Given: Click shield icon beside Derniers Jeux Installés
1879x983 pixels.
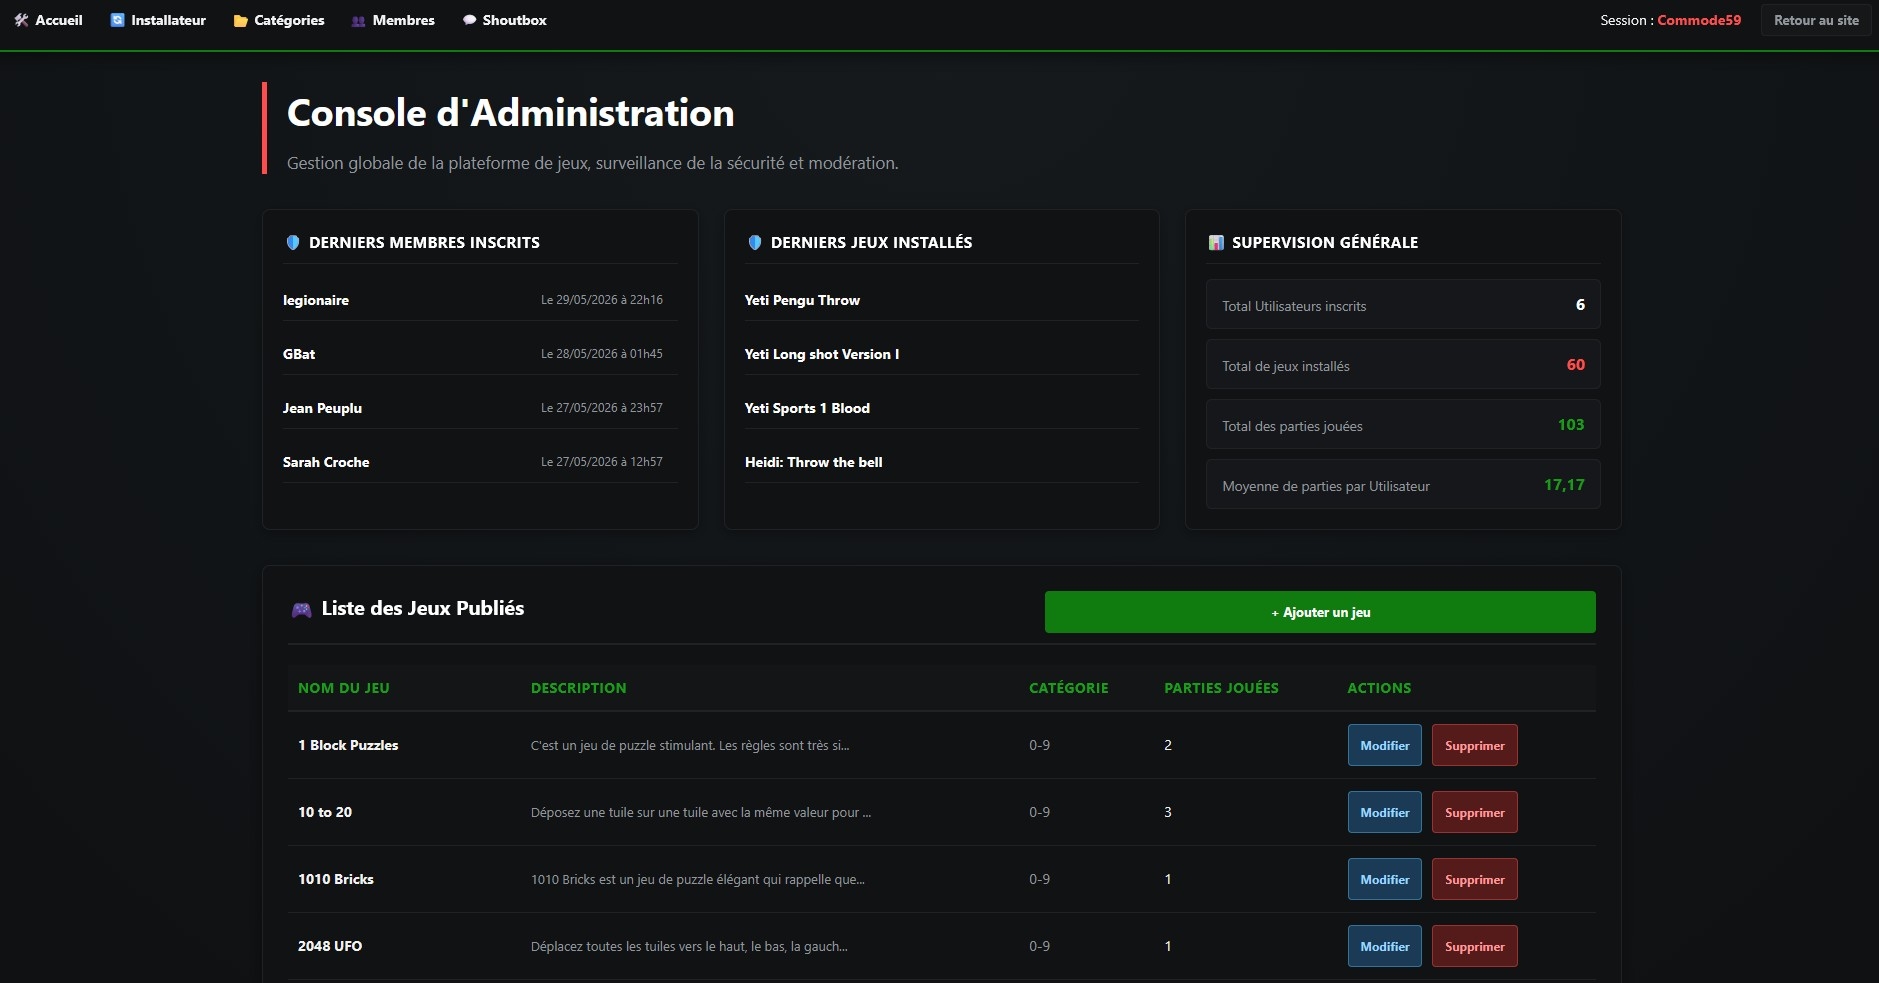Looking at the screenshot, I should pos(755,242).
